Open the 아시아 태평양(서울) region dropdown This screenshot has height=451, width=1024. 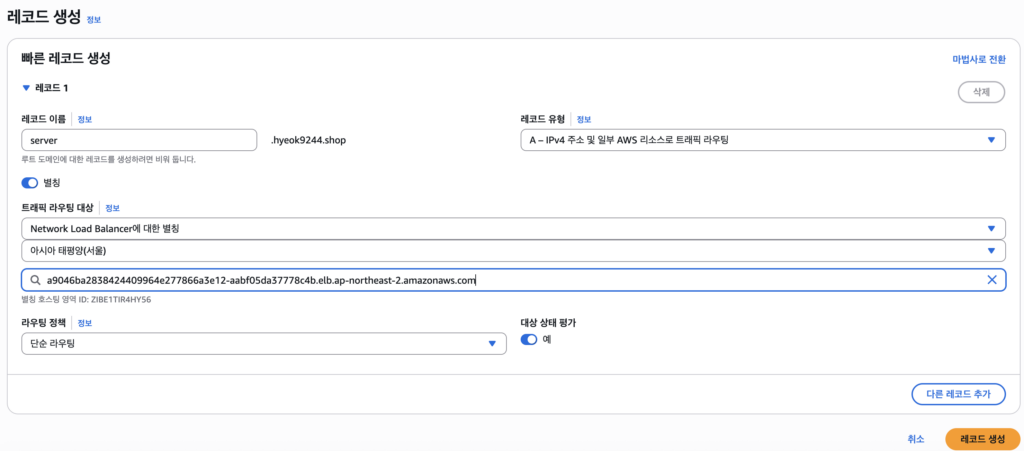tap(513, 251)
